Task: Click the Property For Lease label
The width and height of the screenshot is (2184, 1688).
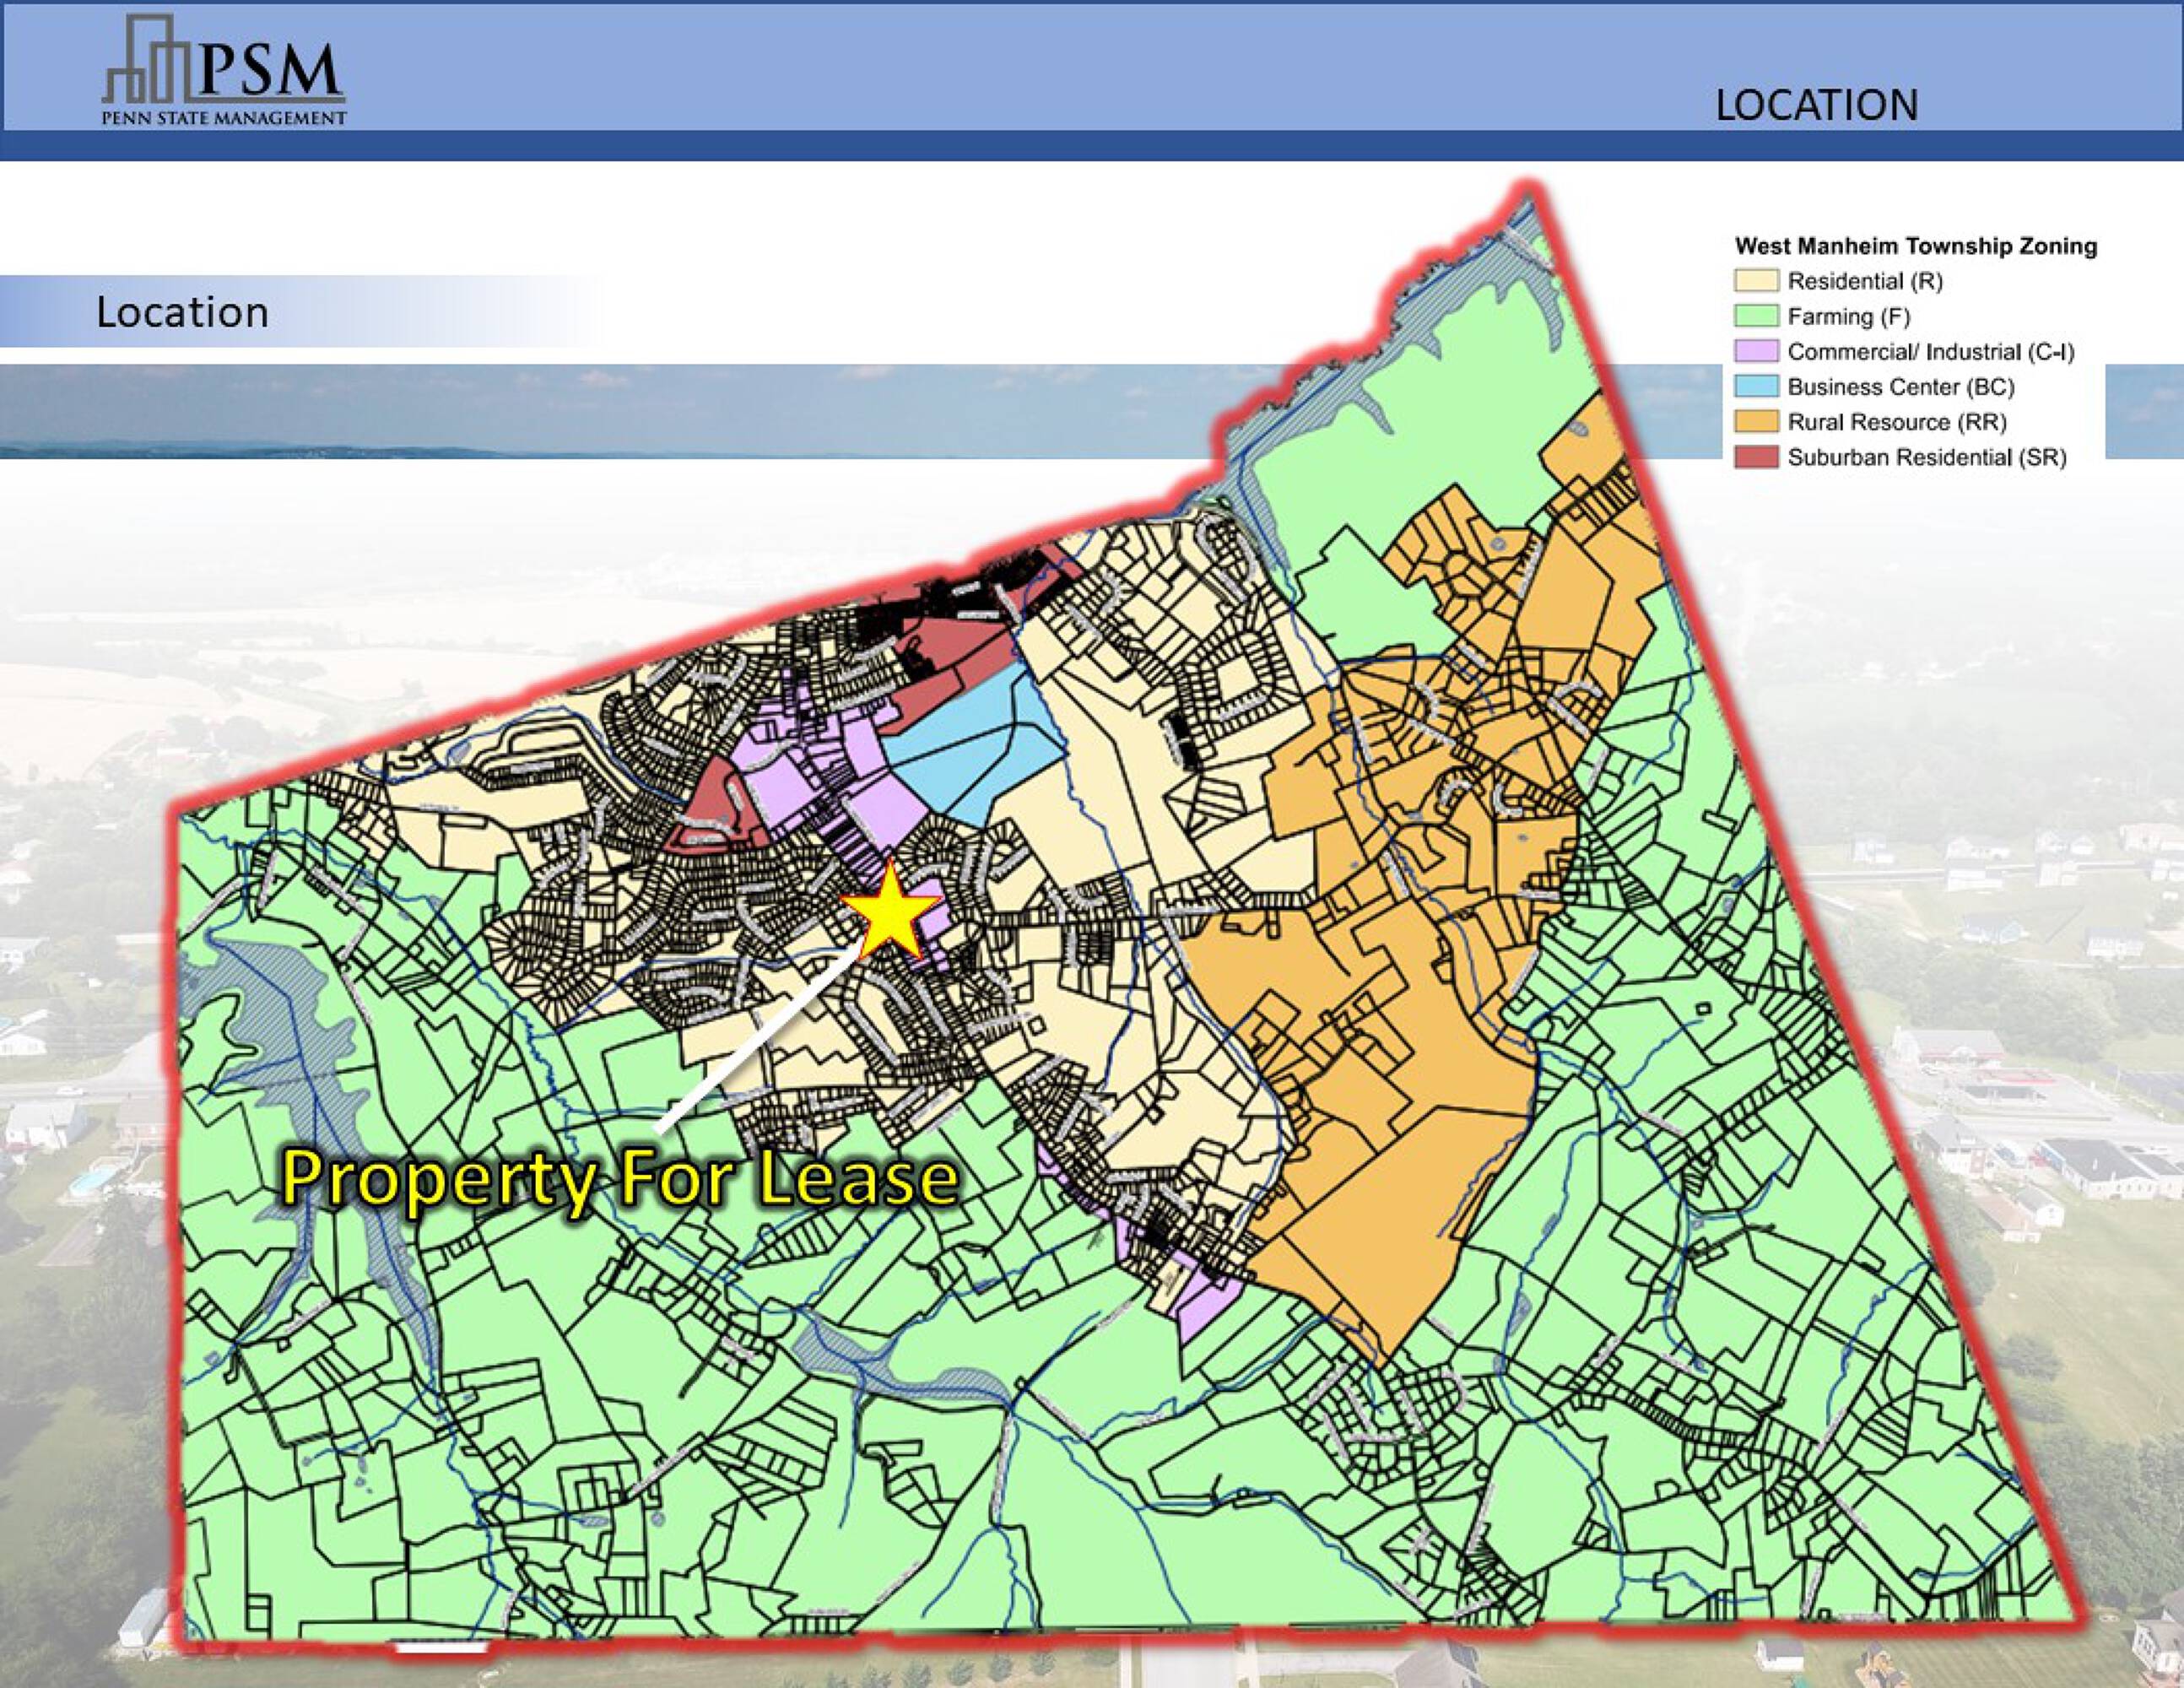Action: (x=620, y=1180)
